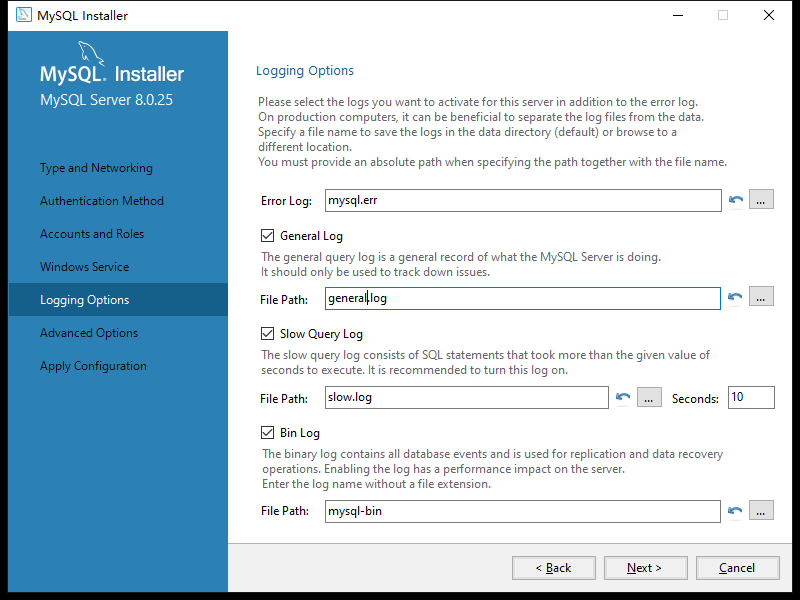Select Accounts and Roles step
Viewport: 800px width, 600px height.
[x=92, y=234]
